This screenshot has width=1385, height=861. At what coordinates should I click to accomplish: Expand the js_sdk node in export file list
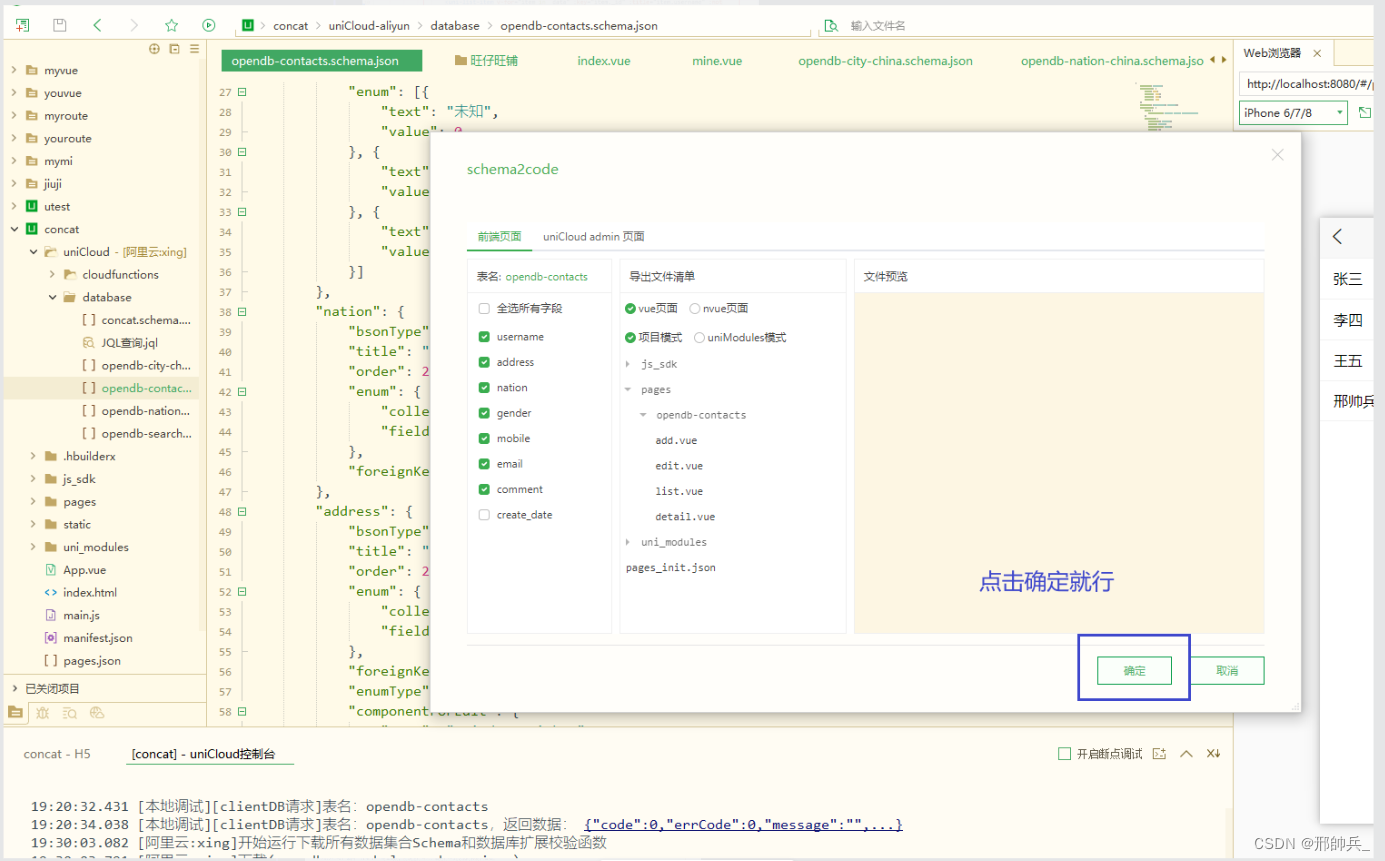(628, 364)
